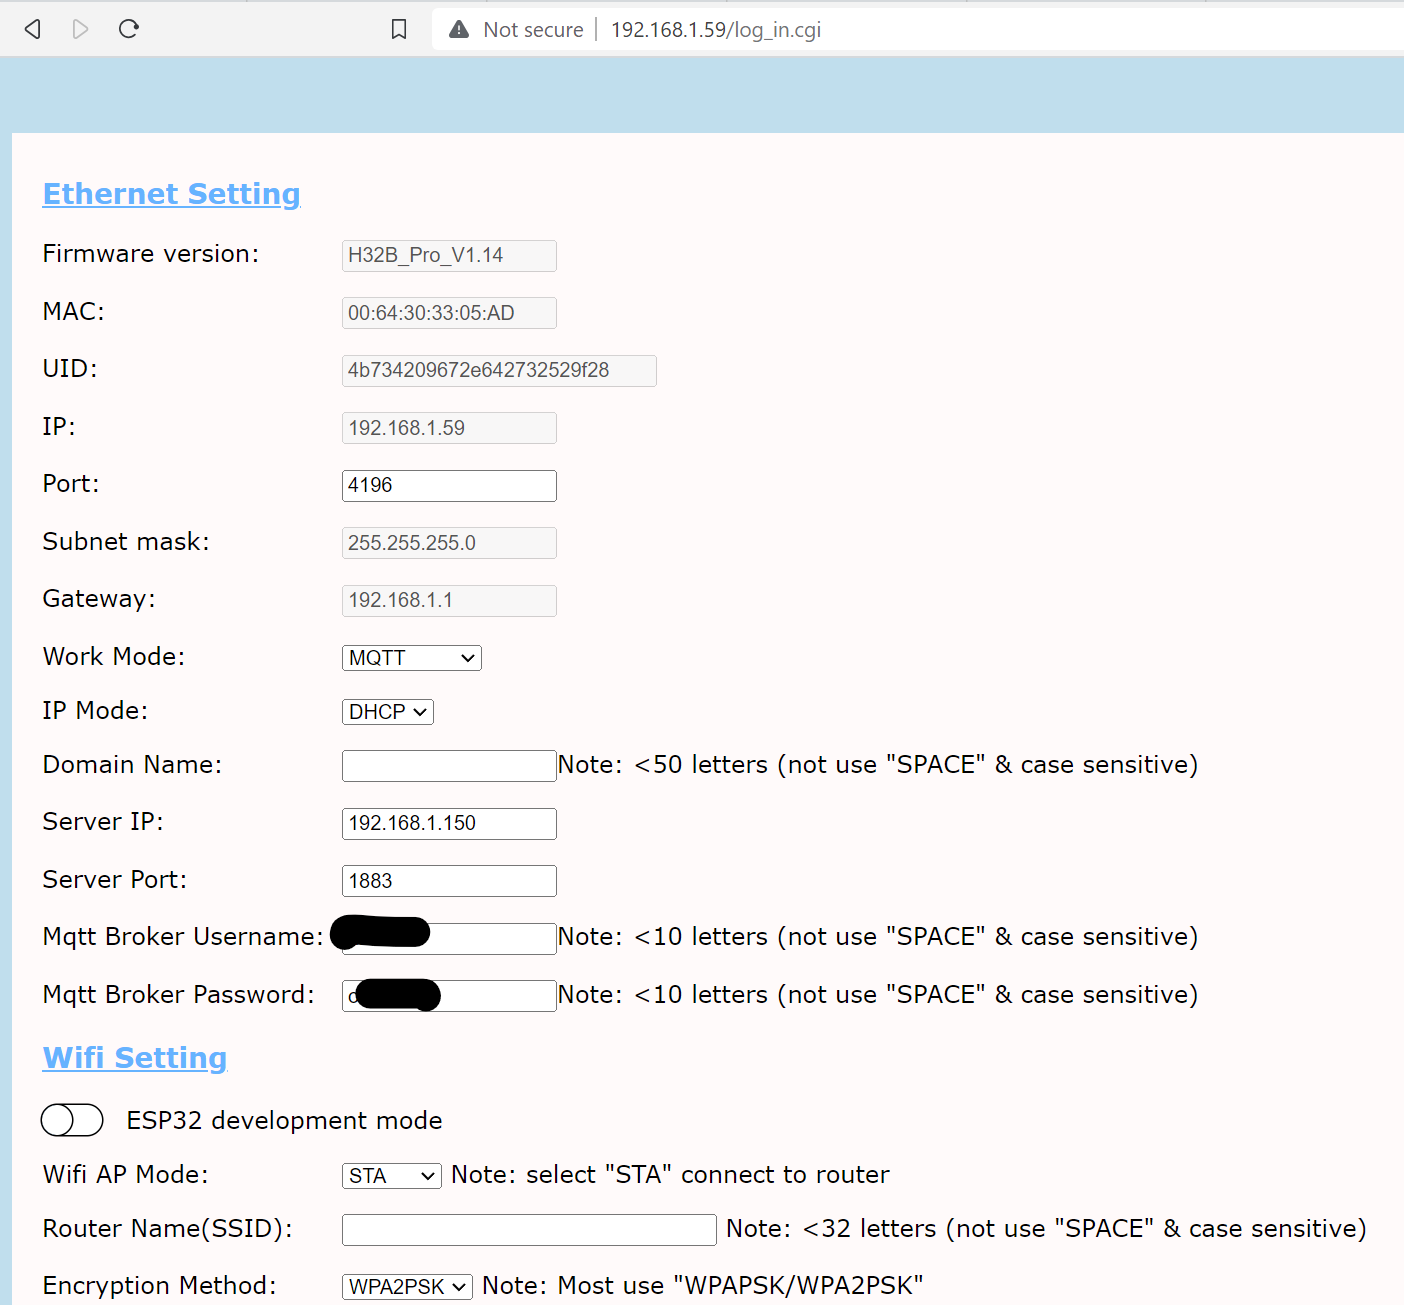This screenshot has height=1305, width=1404.
Task: Open the Wifi Setting heading link
Action: [135, 1058]
